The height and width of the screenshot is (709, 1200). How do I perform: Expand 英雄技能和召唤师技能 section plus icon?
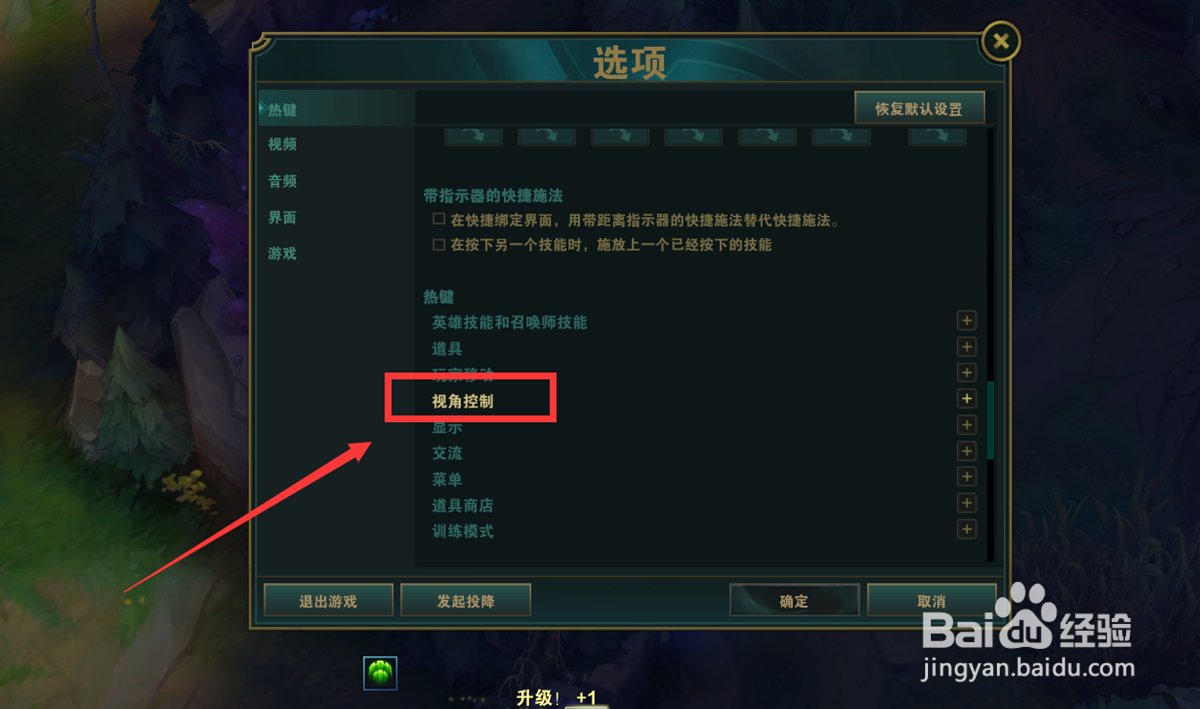[967, 321]
